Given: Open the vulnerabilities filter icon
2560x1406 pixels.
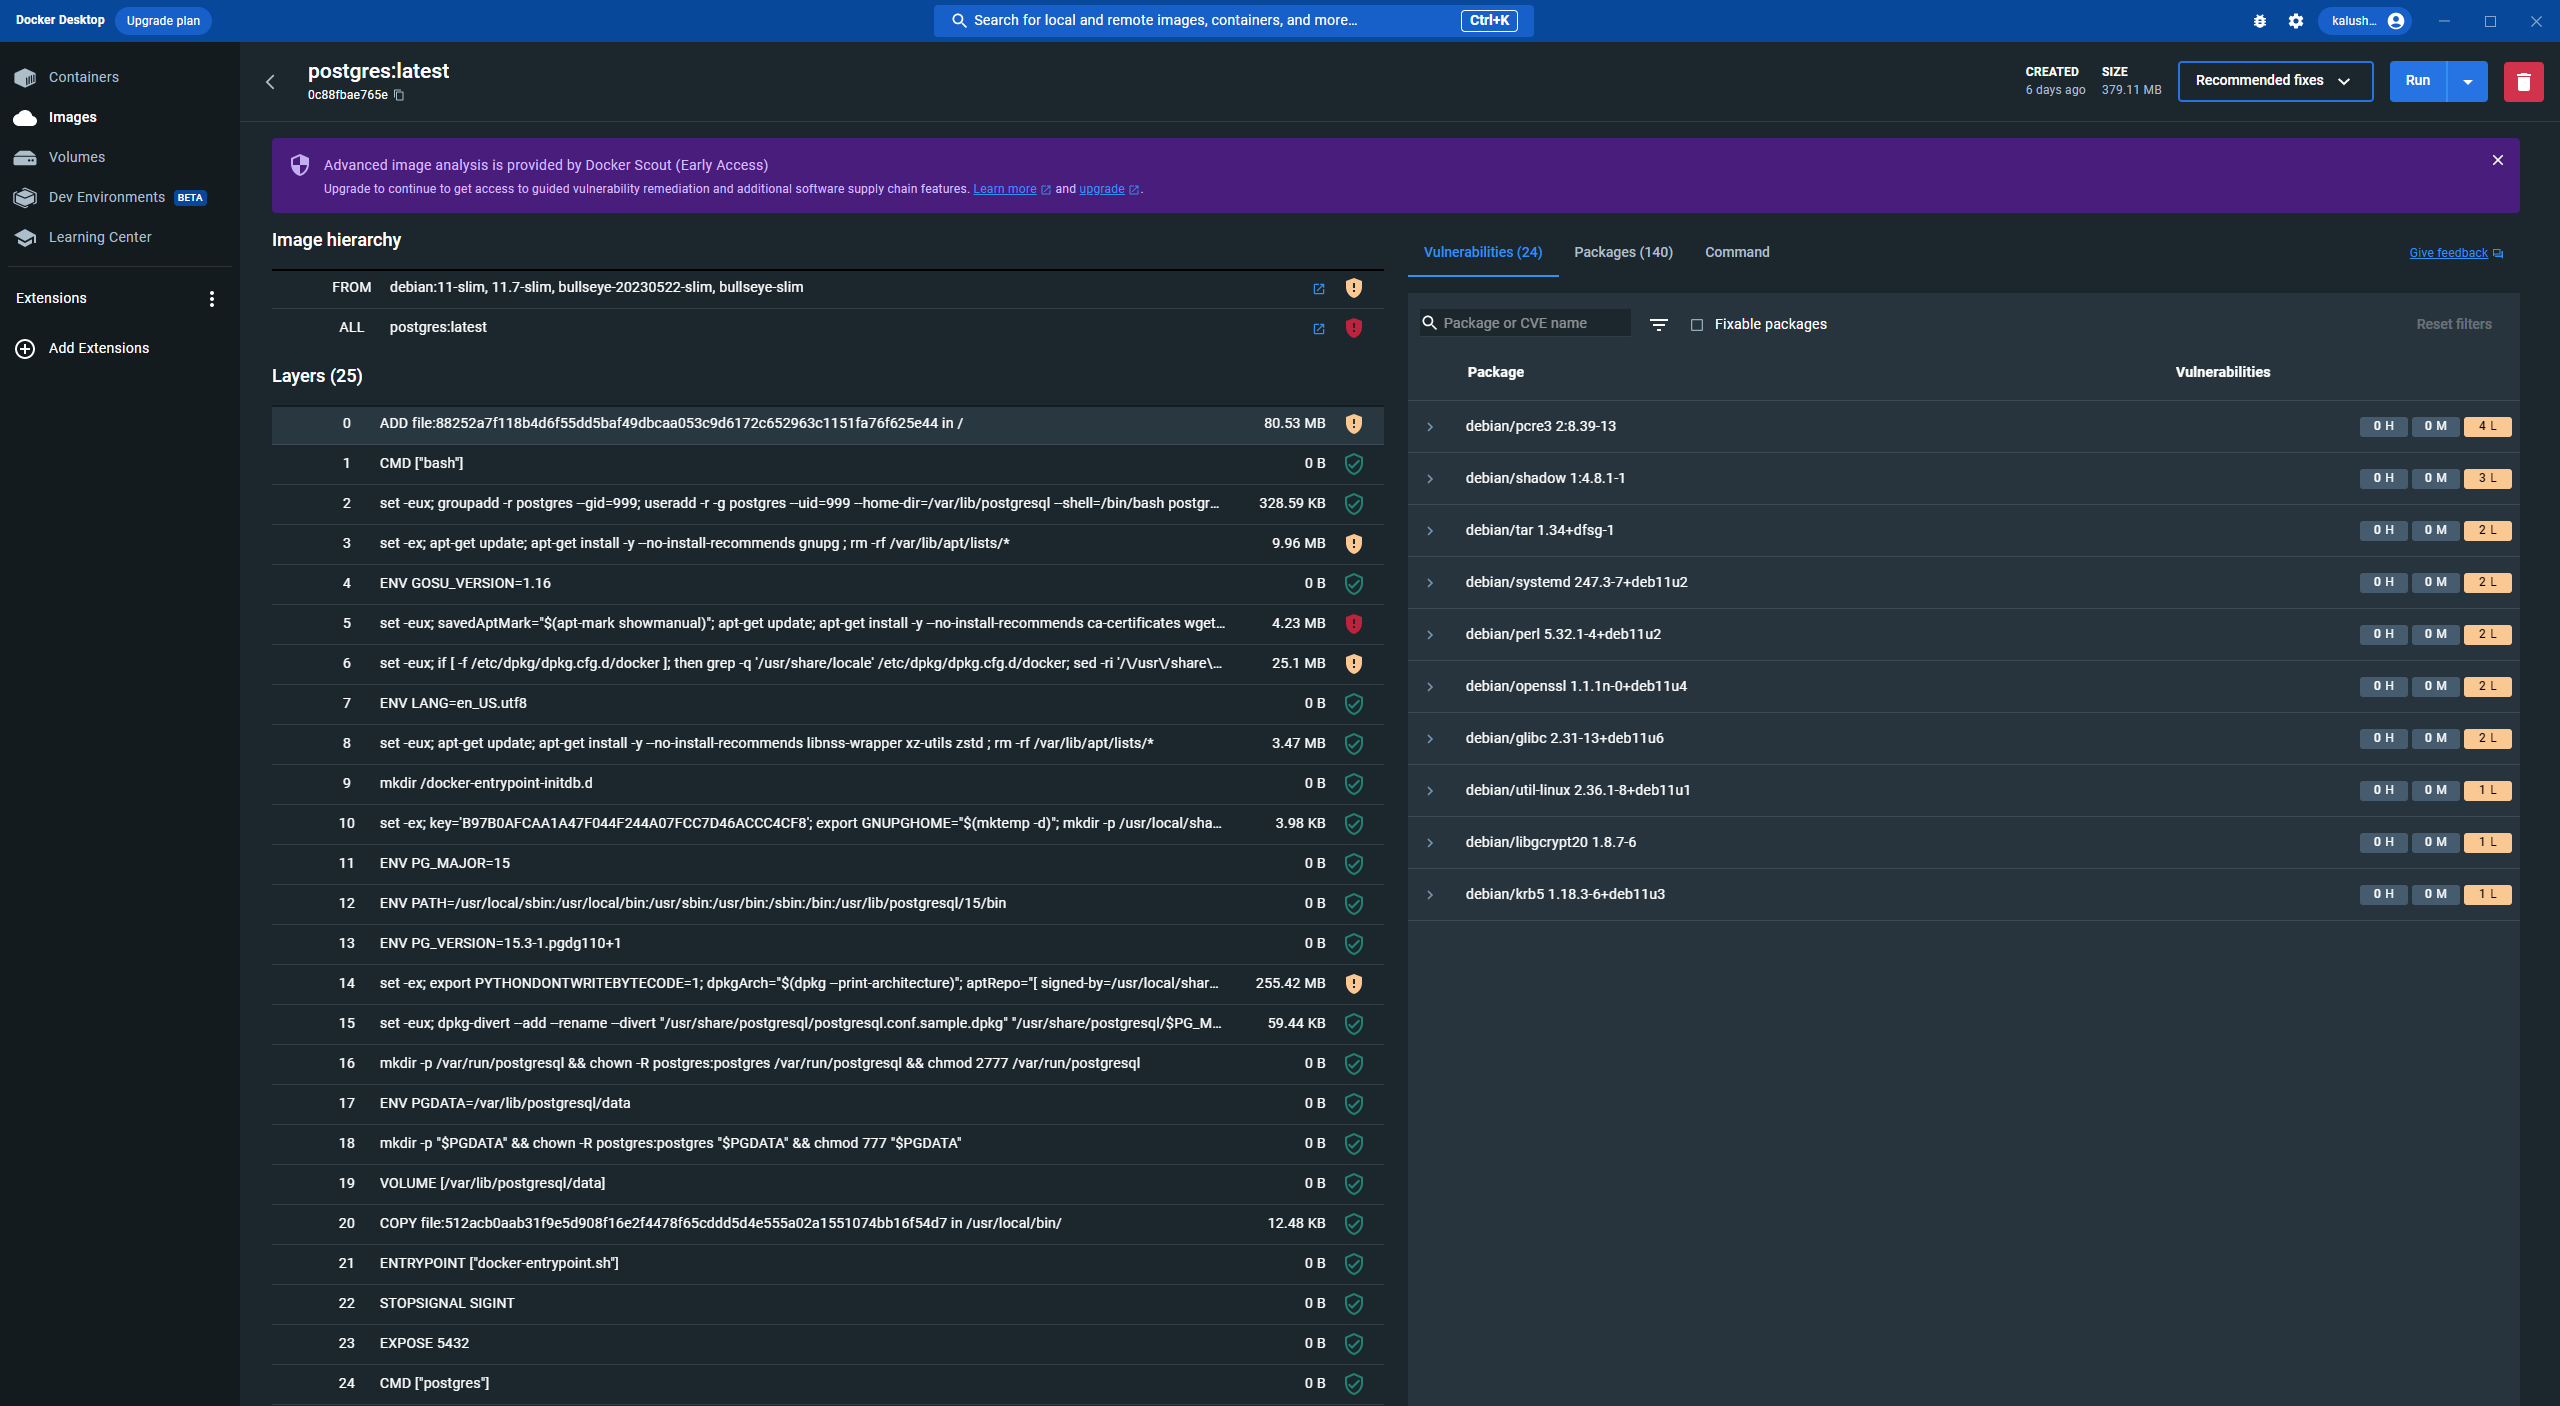Looking at the screenshot, I should point(1659,324).
